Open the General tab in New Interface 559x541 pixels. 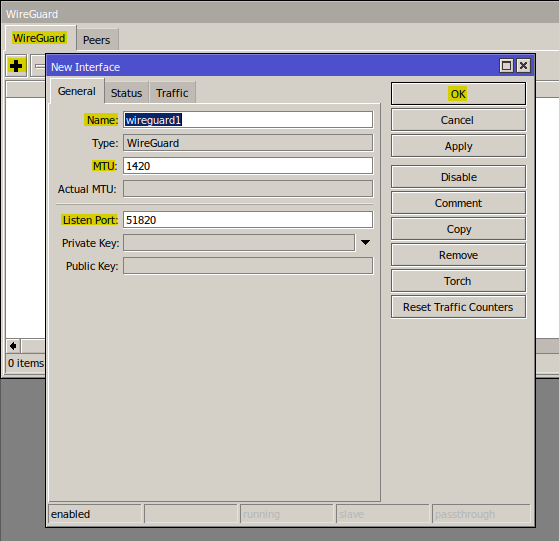click(77, 91)
